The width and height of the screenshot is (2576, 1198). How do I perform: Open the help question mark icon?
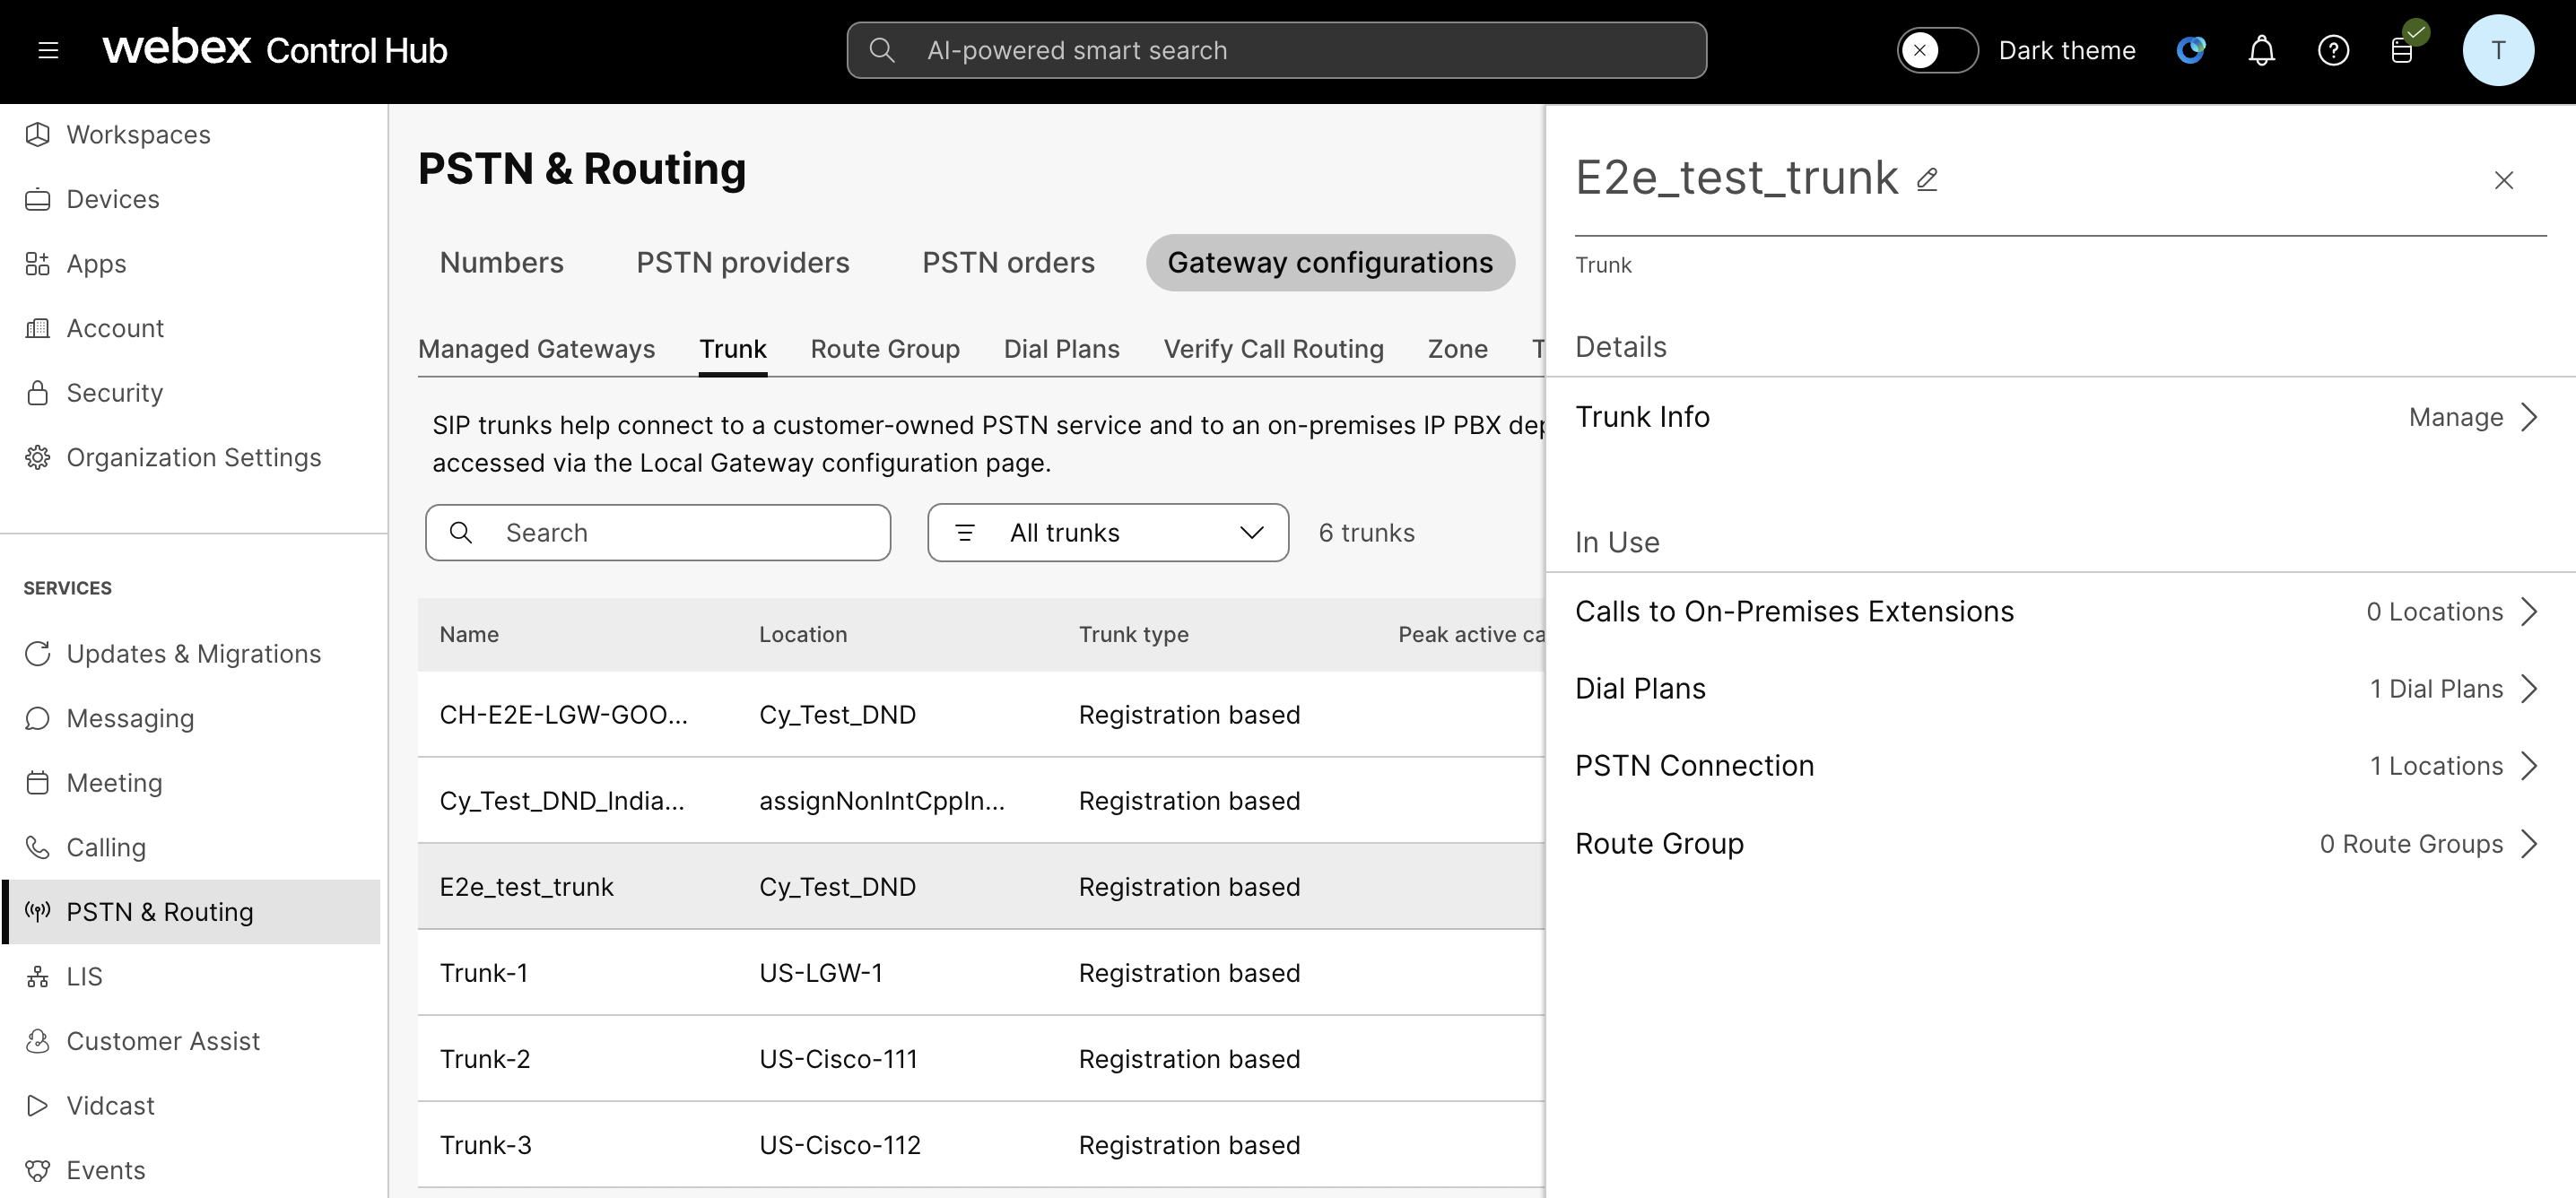click(x=2332, y=50)
